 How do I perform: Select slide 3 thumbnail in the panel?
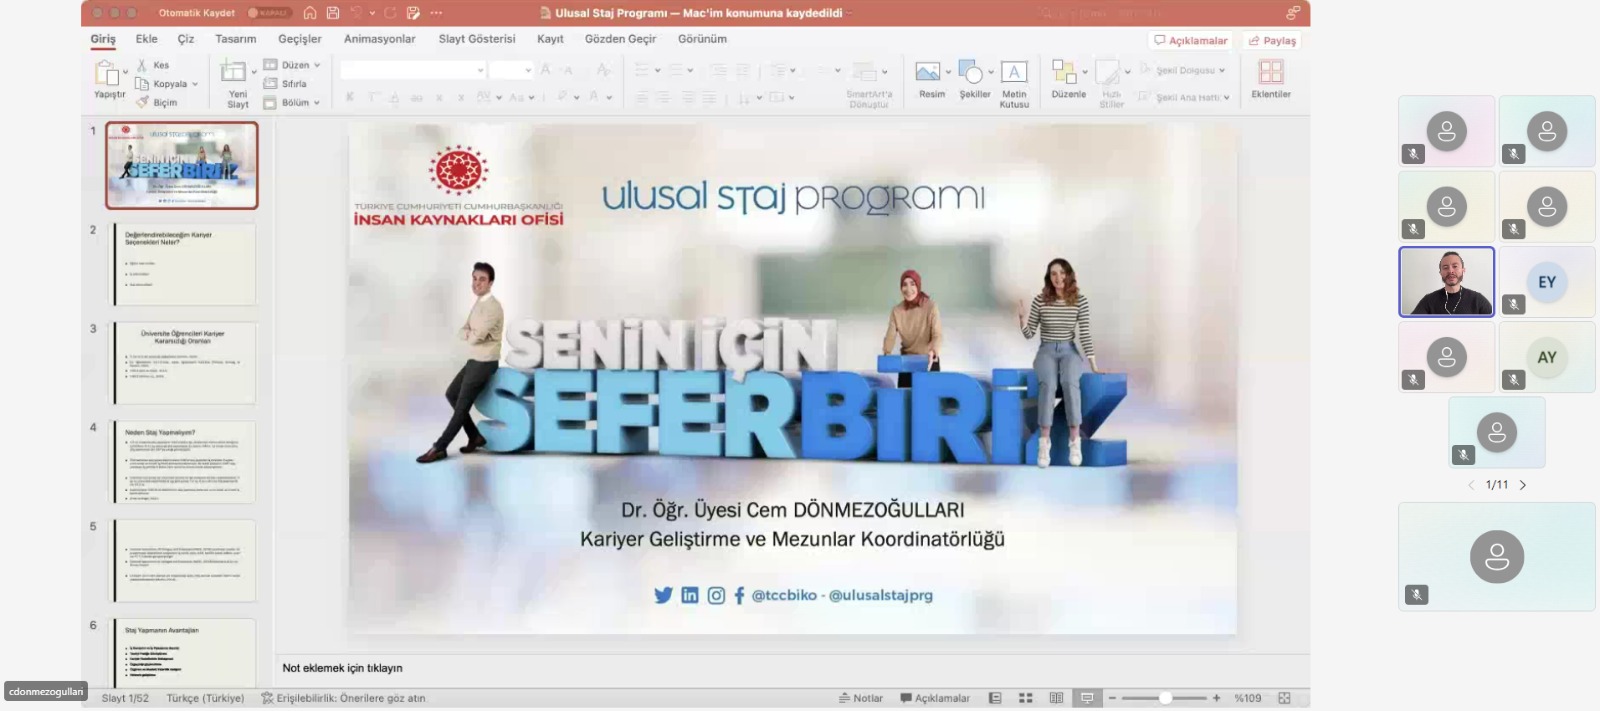[184, 362]
